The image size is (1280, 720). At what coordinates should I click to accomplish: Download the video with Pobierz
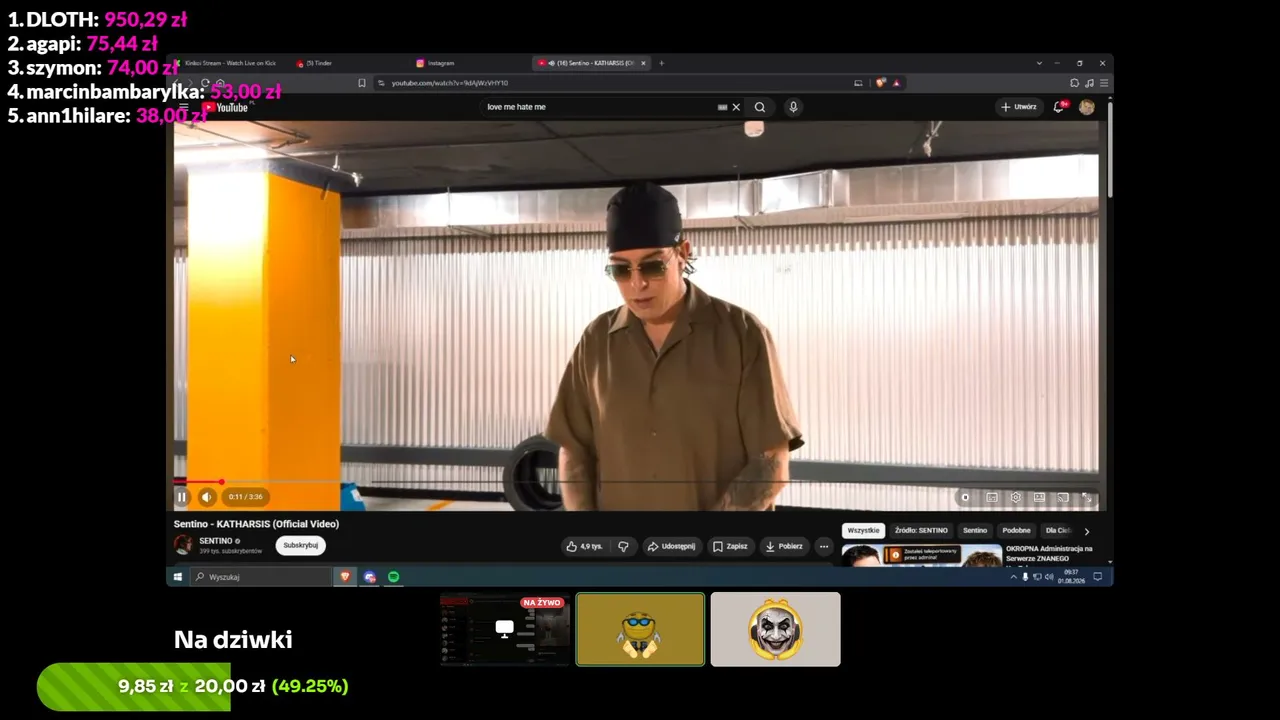[x=784, y=546]
